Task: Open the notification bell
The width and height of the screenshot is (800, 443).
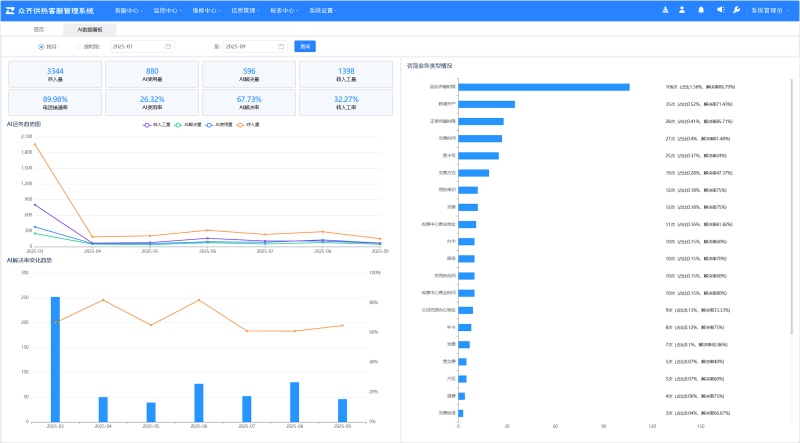Action: pyautogui.click(x=700, y=10)
